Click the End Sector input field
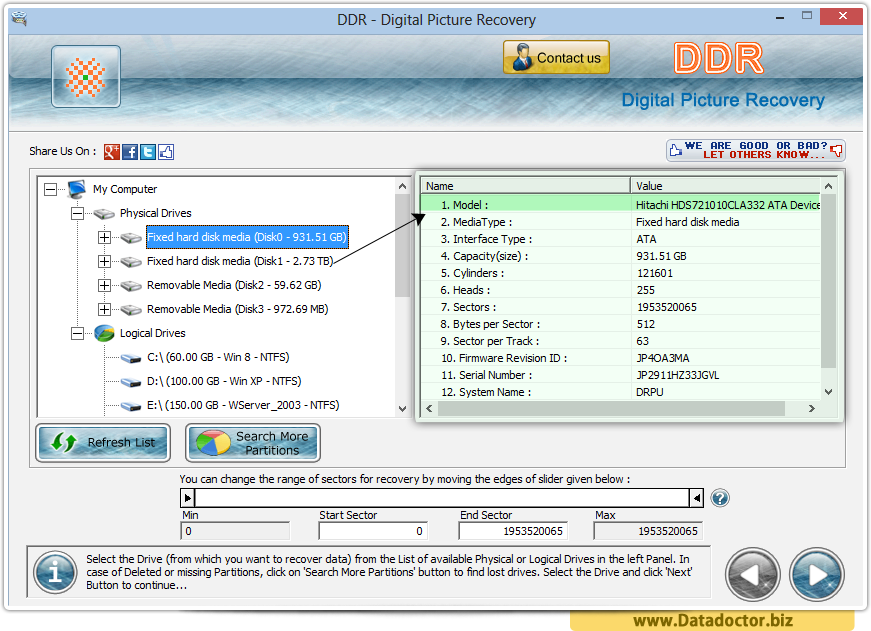The width and height of the screenshot is (871, 631). coord(512,531)
